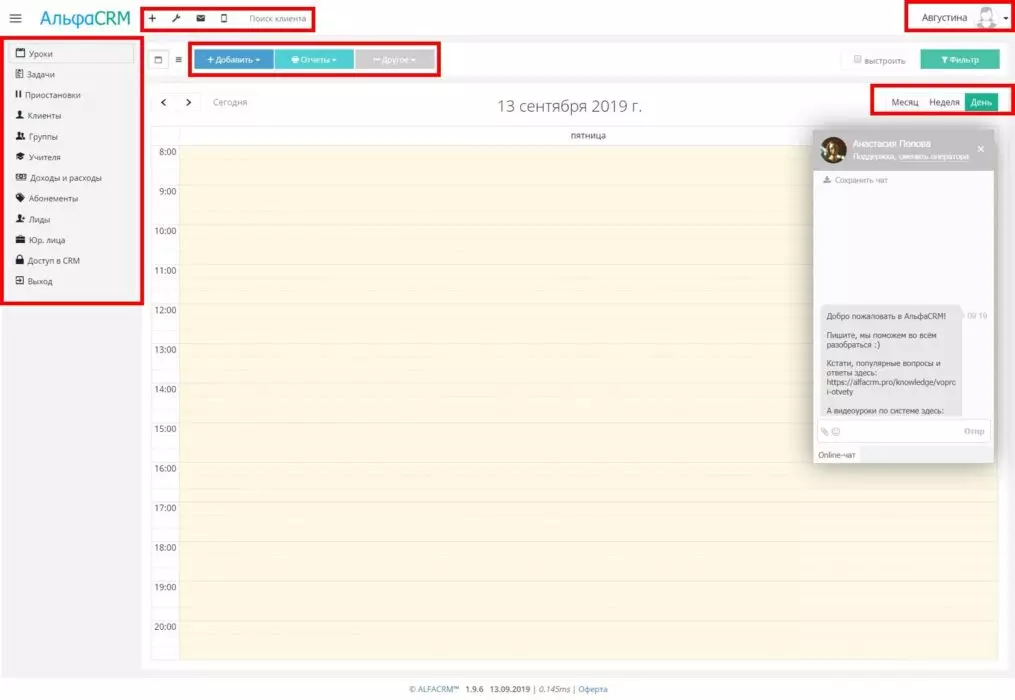Switch to Неделя view
The width and height of the screenshot is (1015, 700).
[944, 102]
